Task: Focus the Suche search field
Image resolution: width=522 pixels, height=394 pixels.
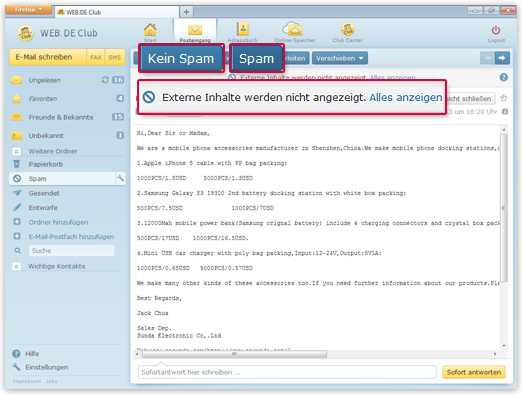Action: click(71, 250)
